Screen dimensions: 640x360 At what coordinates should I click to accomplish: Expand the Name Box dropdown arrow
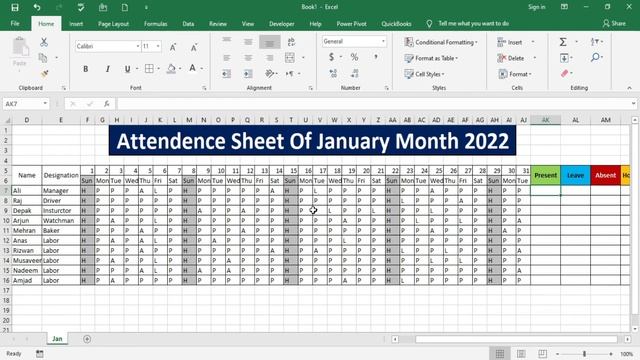pyautogui.click(x=45, y=104)
